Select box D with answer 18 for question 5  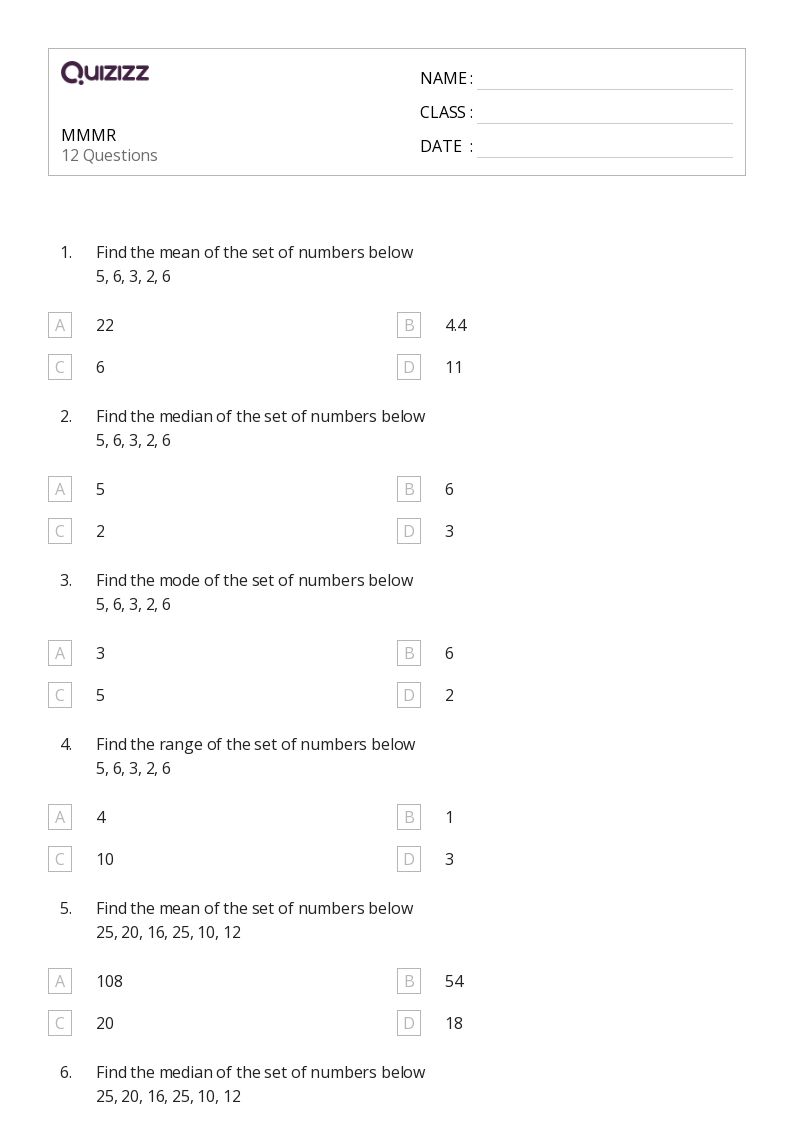[409, 1023]
